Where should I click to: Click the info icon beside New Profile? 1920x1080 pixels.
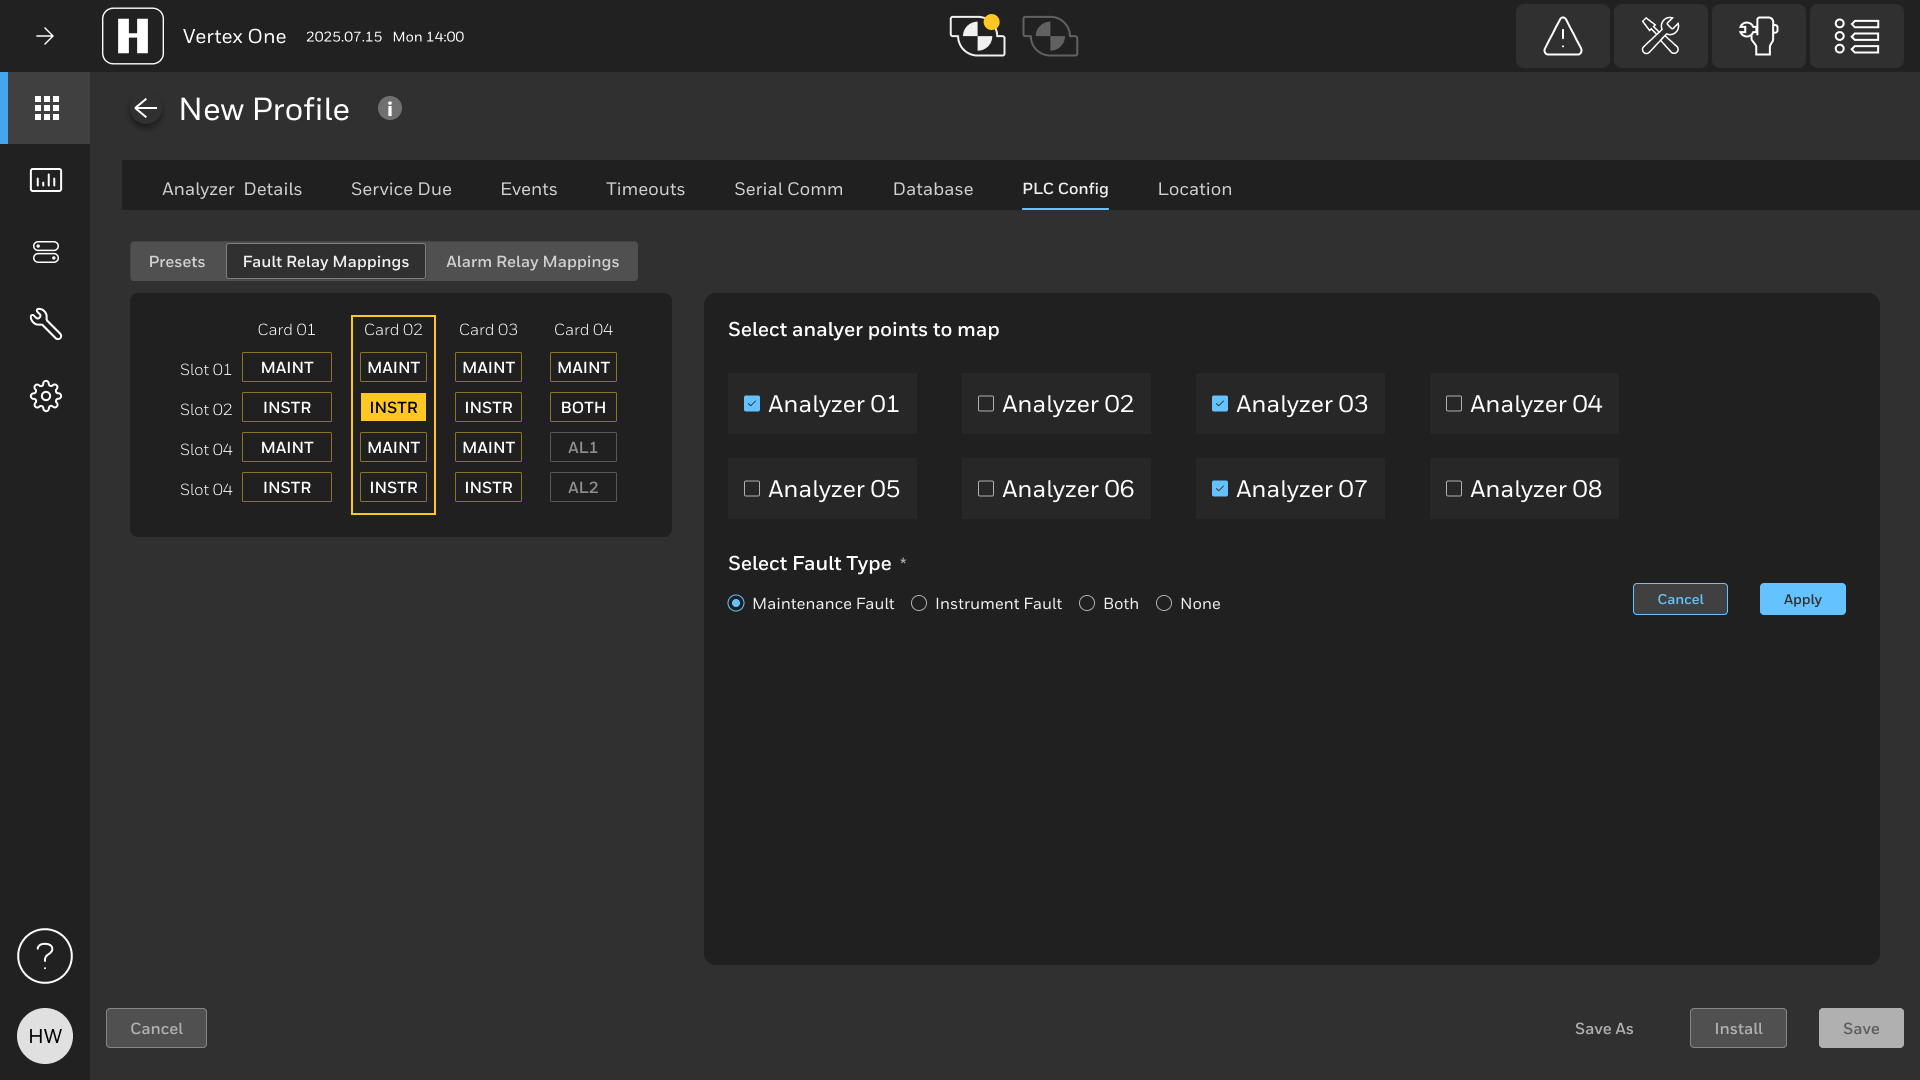[x=390, y=108]
